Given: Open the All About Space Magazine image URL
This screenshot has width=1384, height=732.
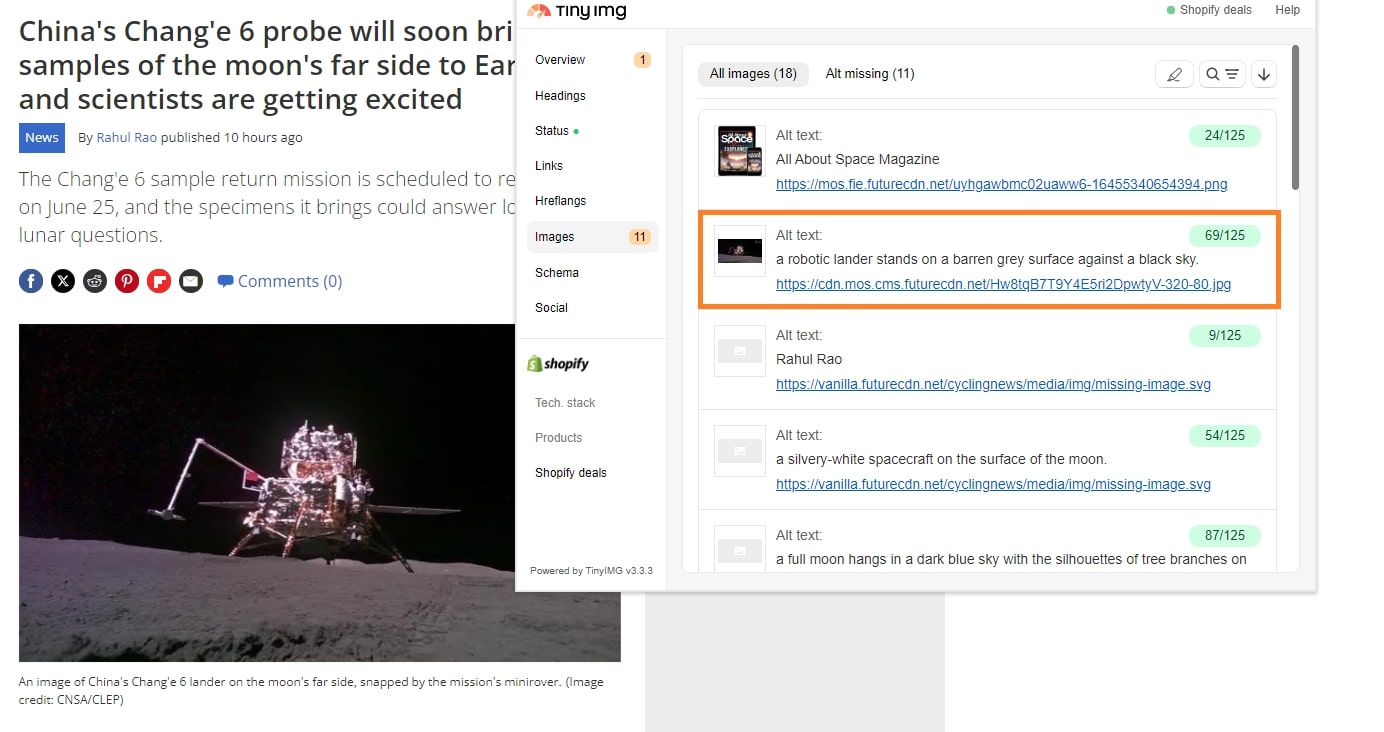Looking at the screenshot, I should (1001, 184).
